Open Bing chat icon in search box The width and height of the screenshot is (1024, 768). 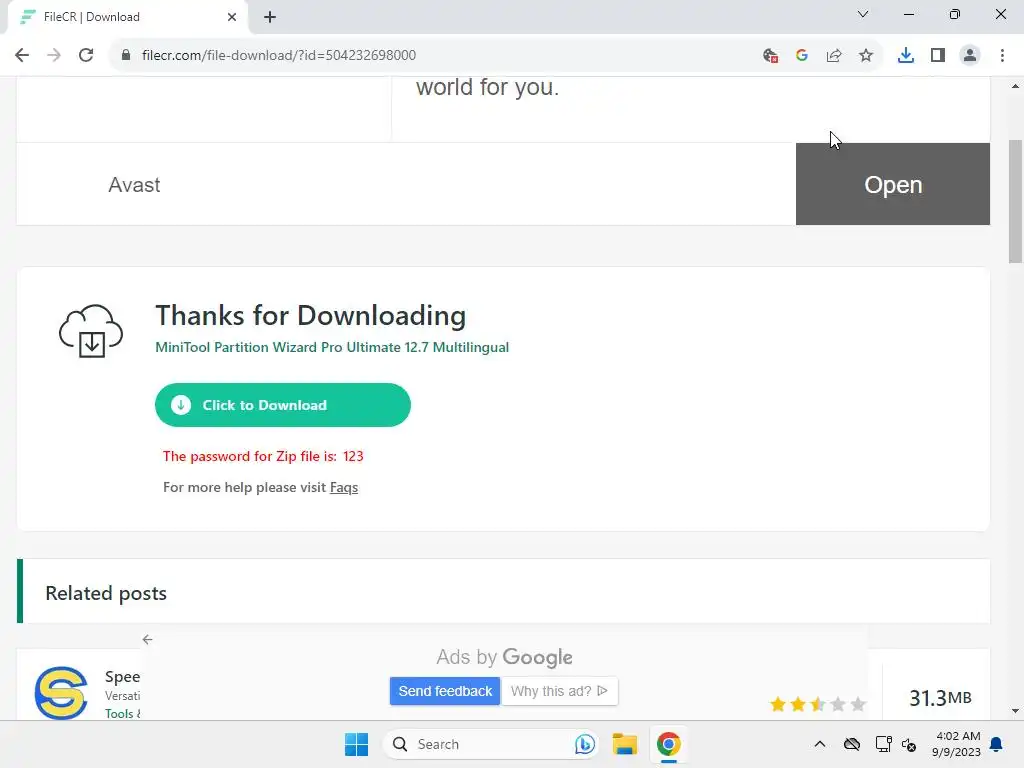point(584,744)
